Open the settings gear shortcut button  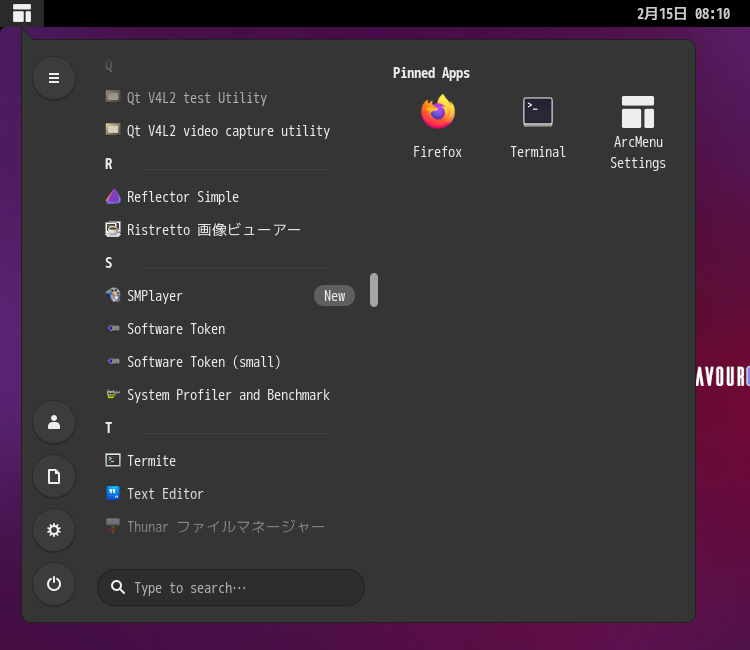tap(54, 530)
